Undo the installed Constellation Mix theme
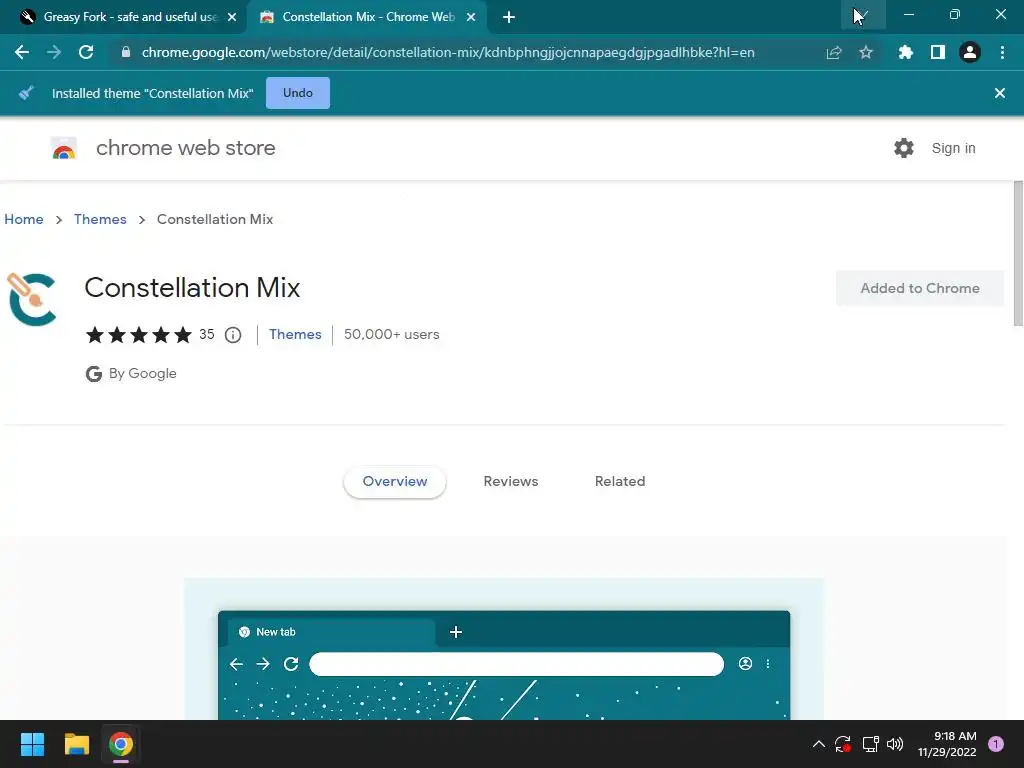1024x768 pixels. 298,93
